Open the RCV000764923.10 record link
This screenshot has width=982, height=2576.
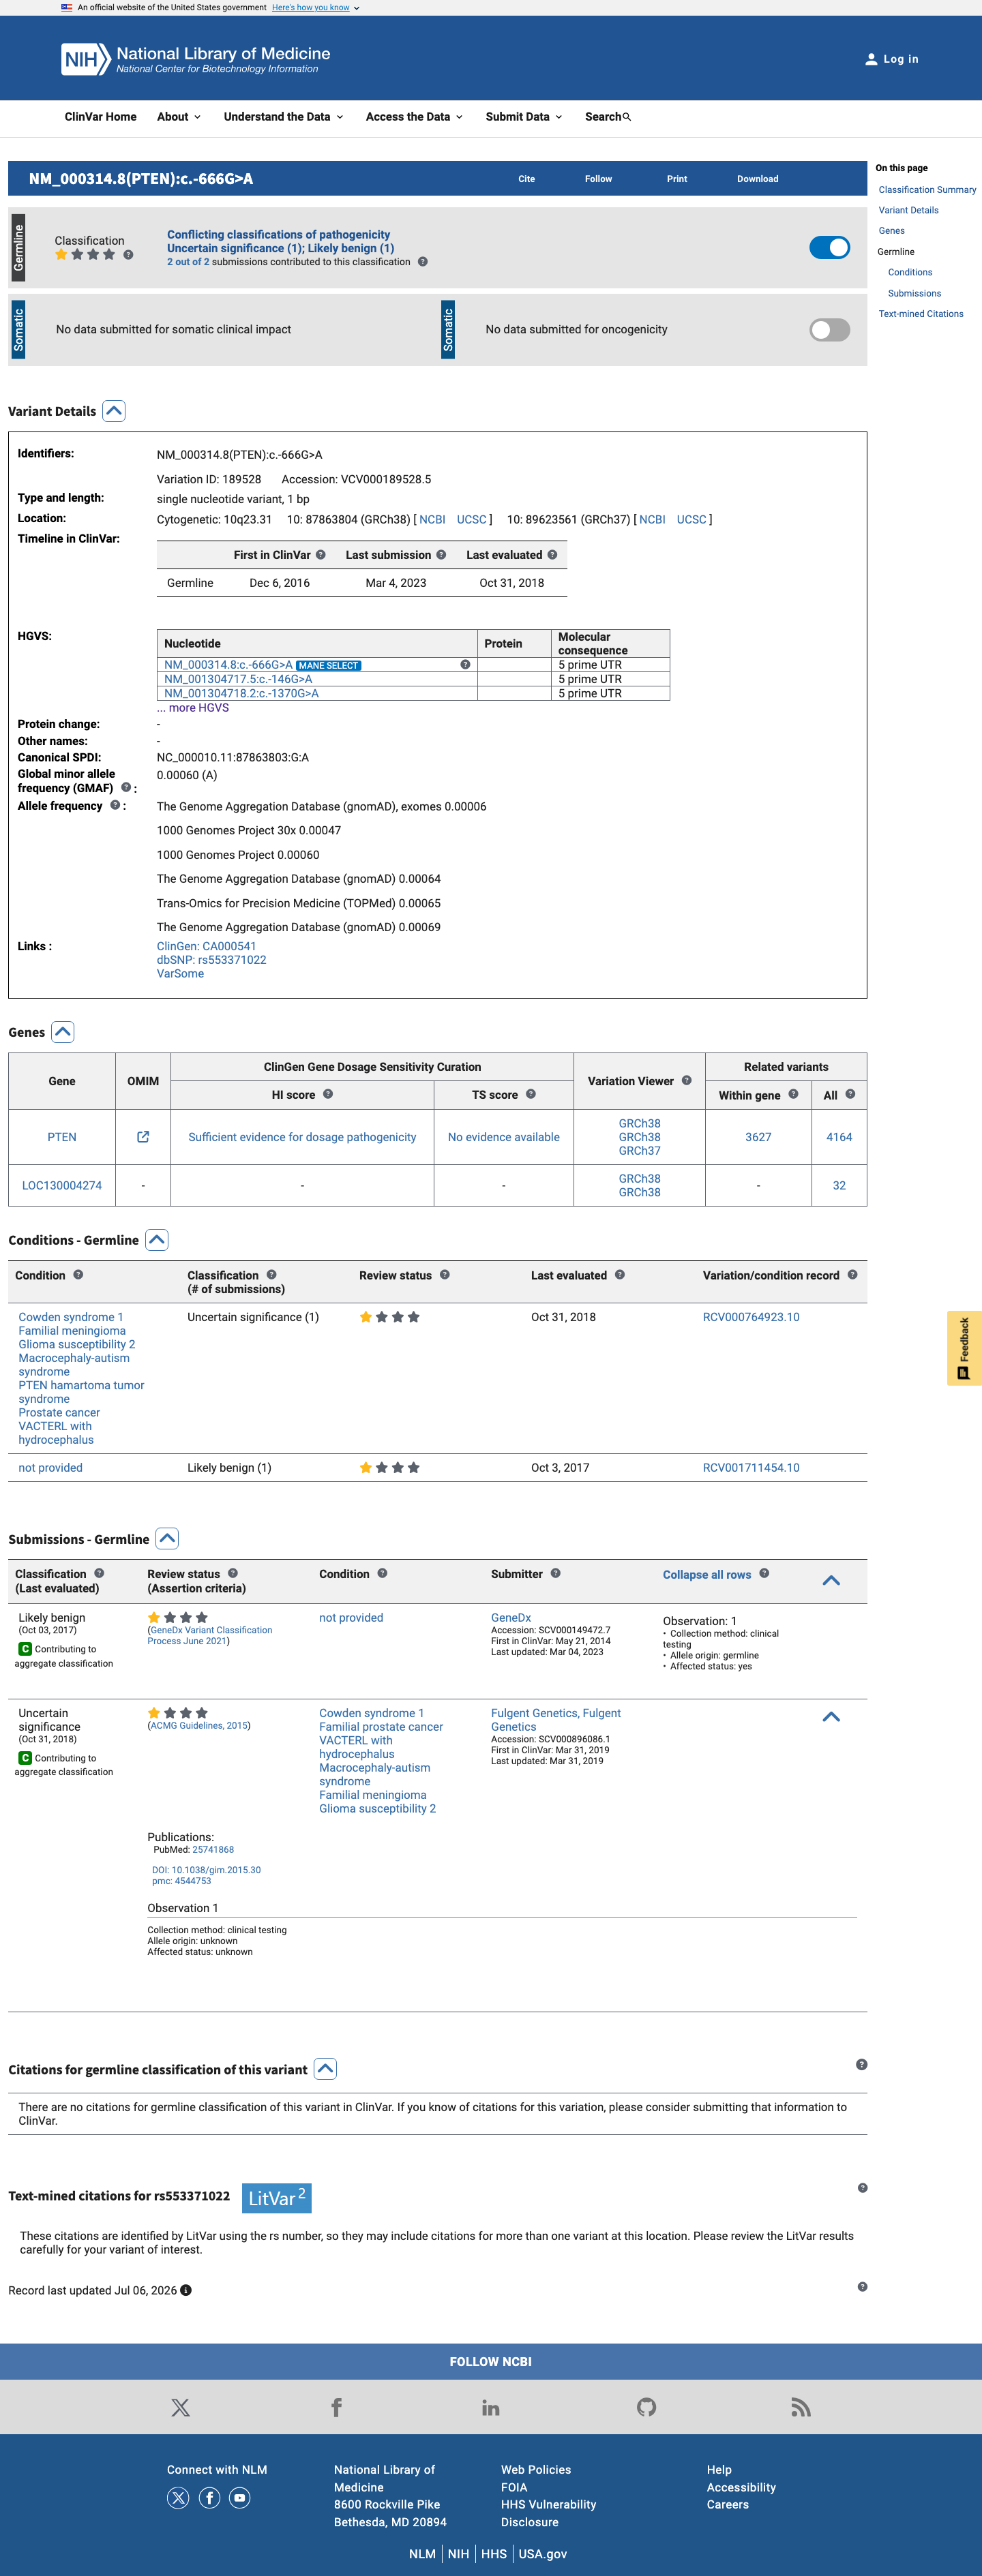(x=751, y=1317)
